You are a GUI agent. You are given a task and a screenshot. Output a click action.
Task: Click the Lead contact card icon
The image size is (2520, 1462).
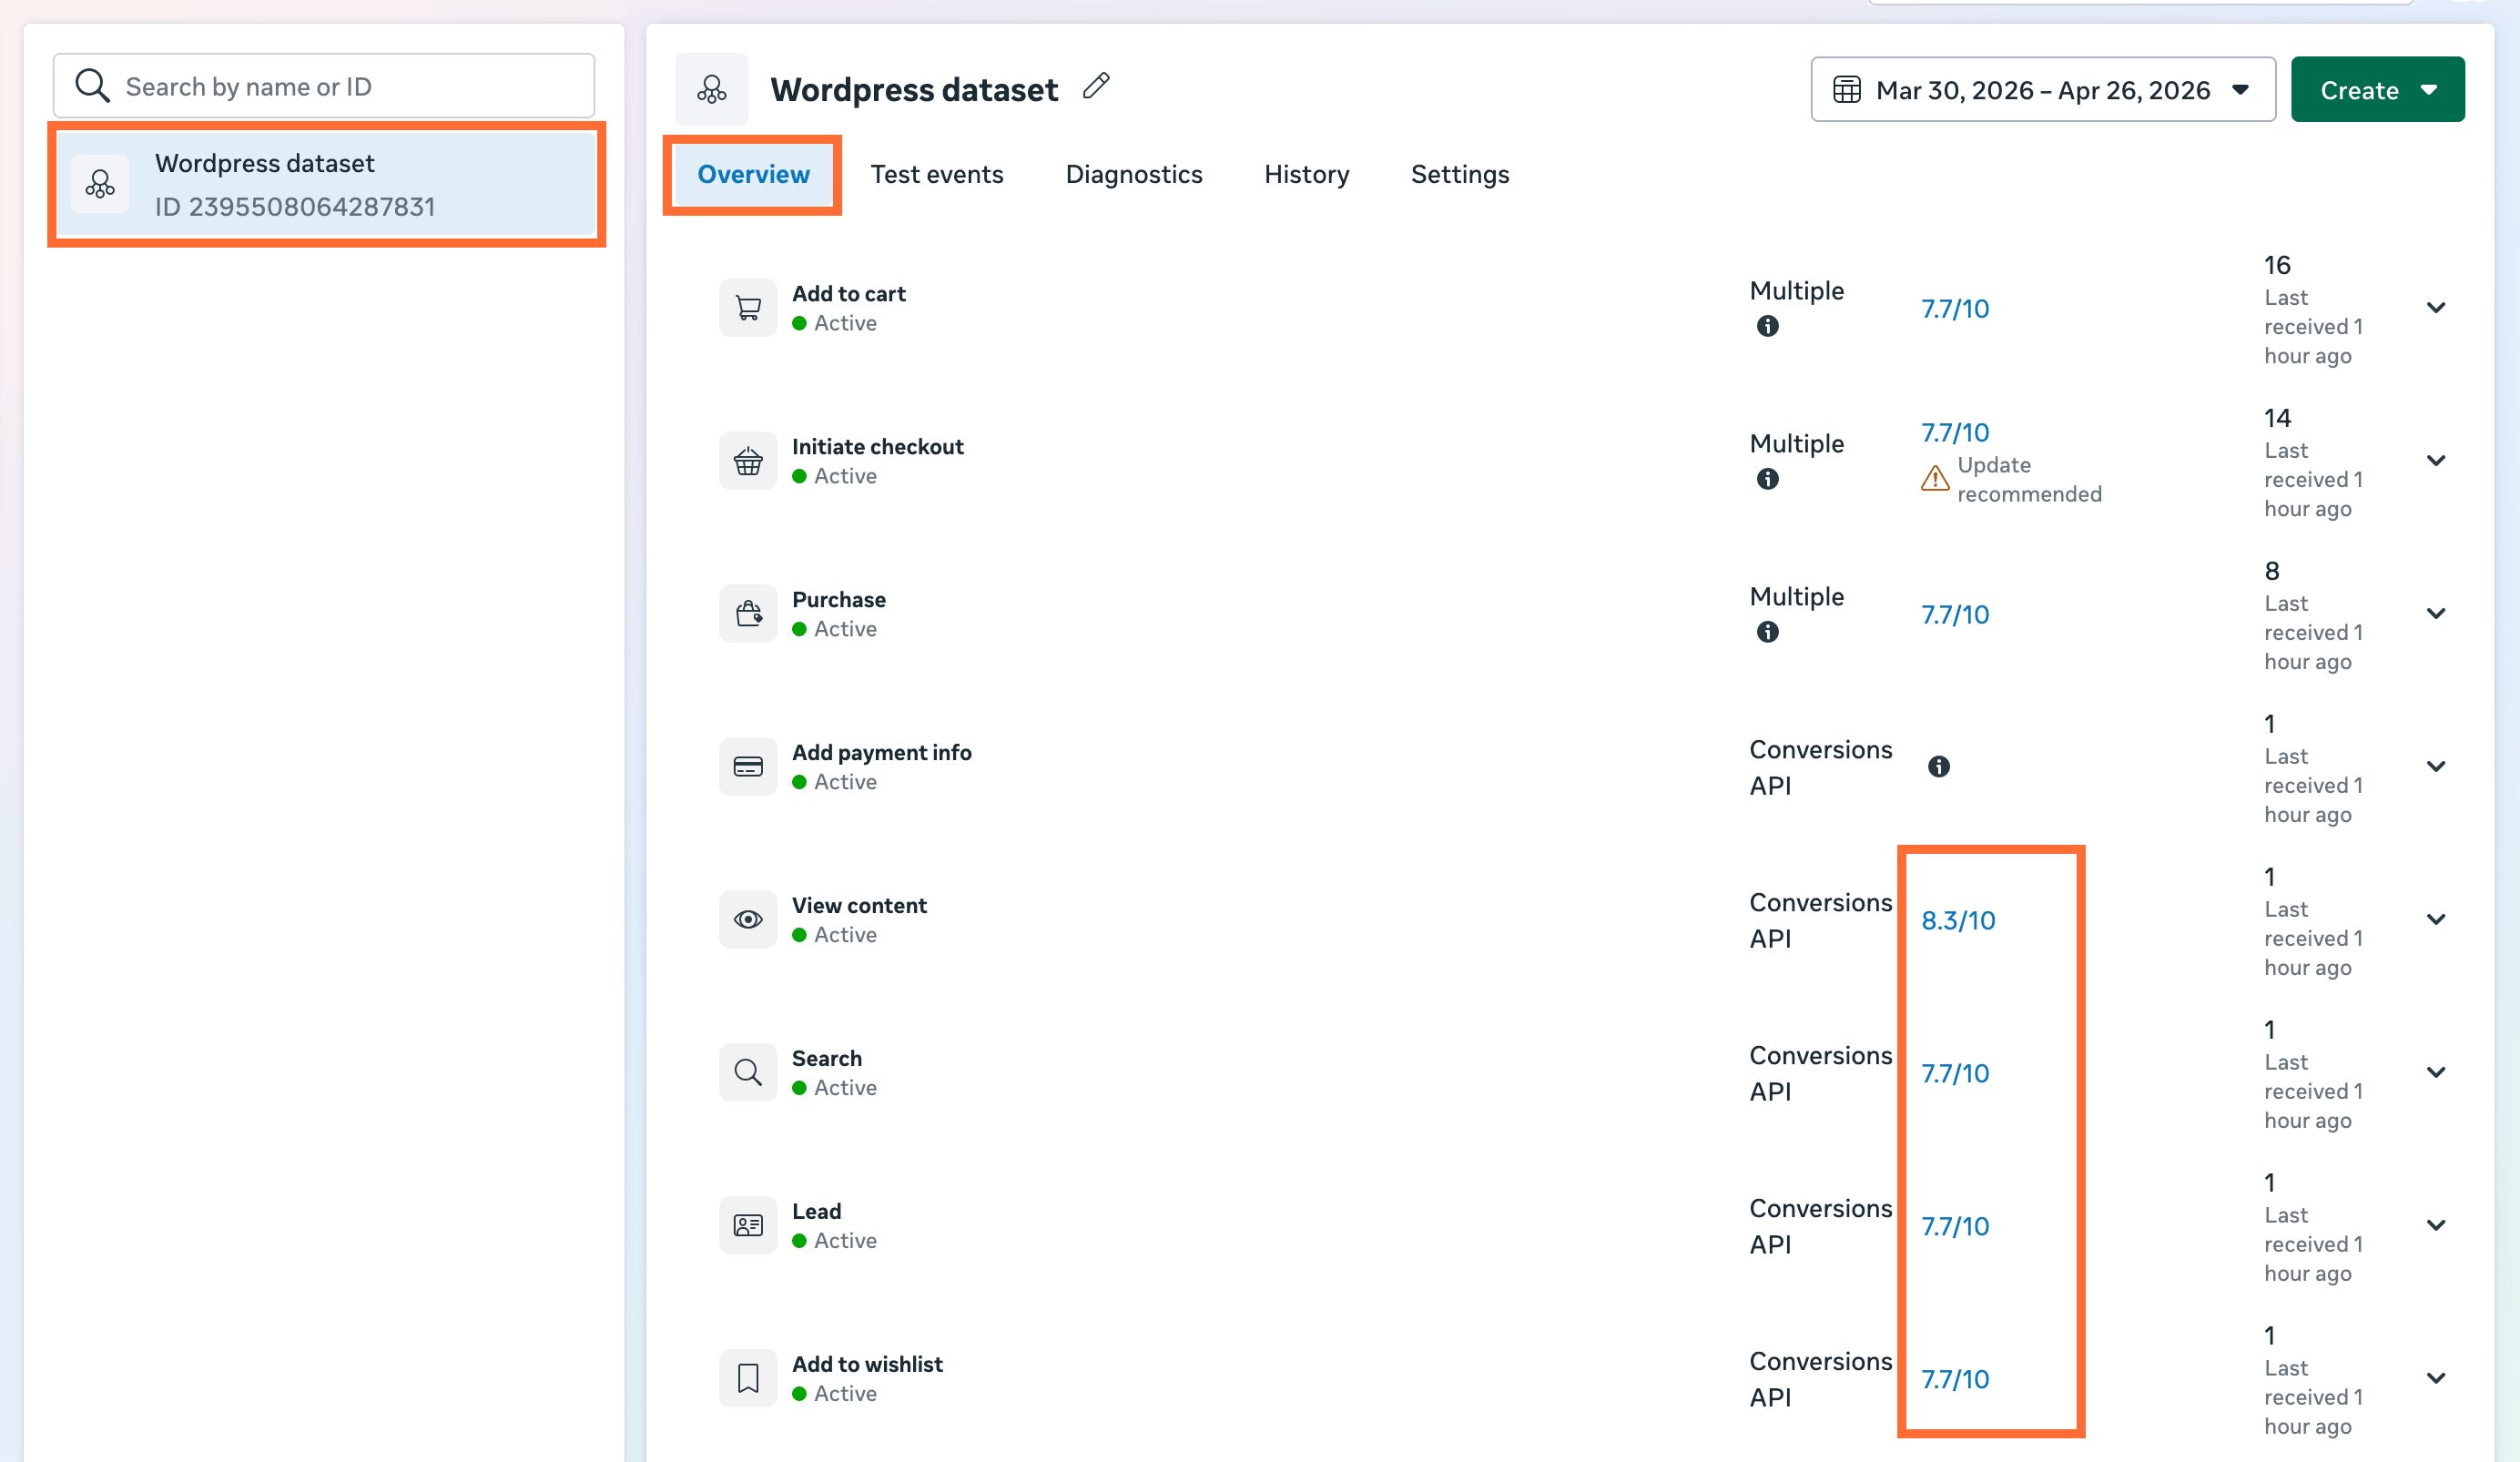tap(748, 1226)
